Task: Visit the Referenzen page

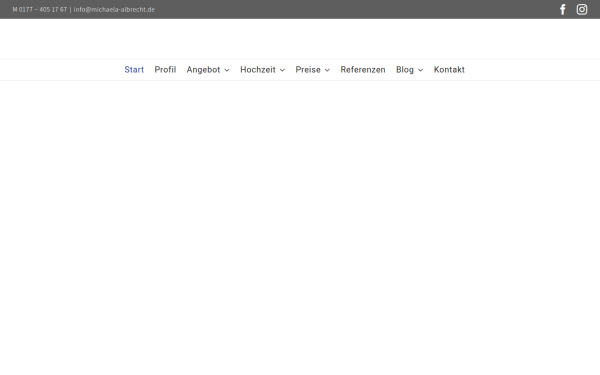Action: click(x=363, y=70)
